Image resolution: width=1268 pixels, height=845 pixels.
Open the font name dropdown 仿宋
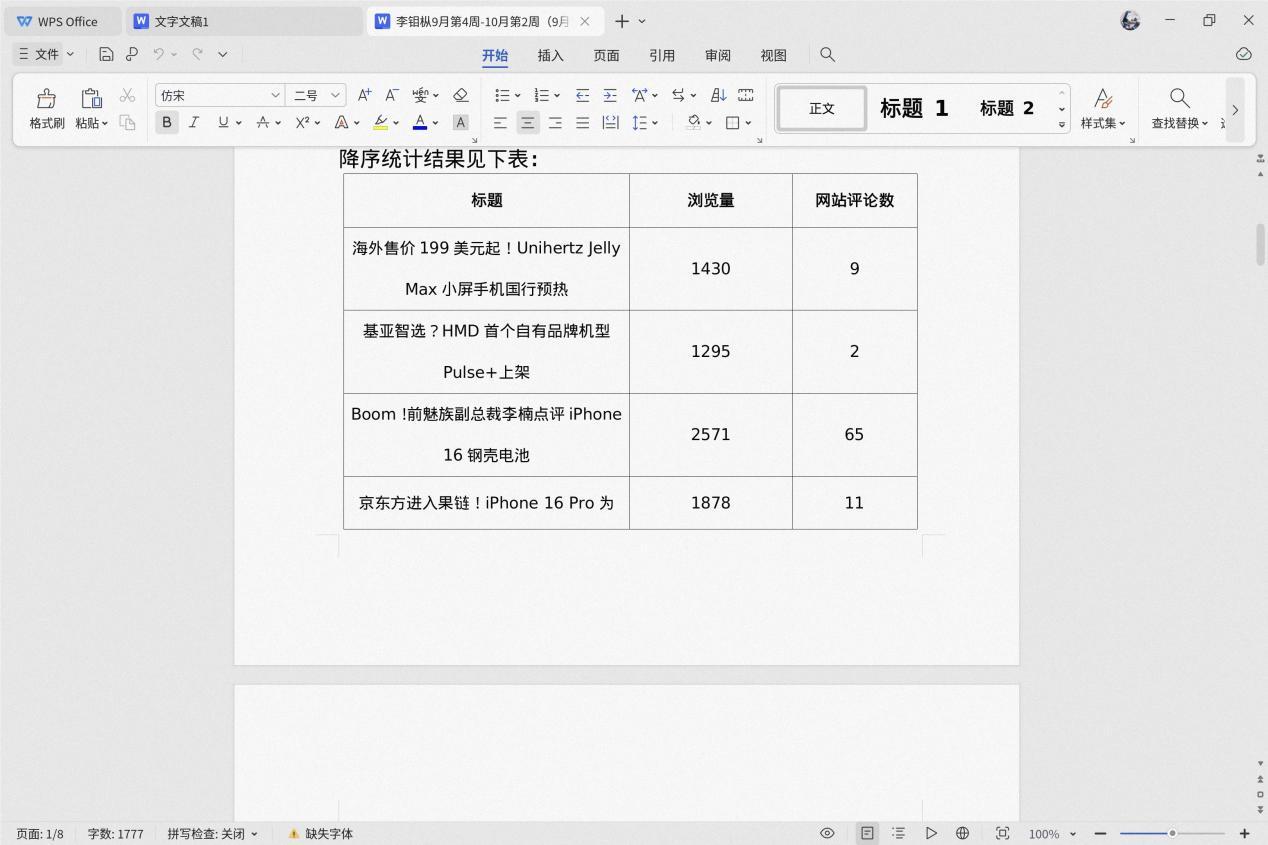275,95
